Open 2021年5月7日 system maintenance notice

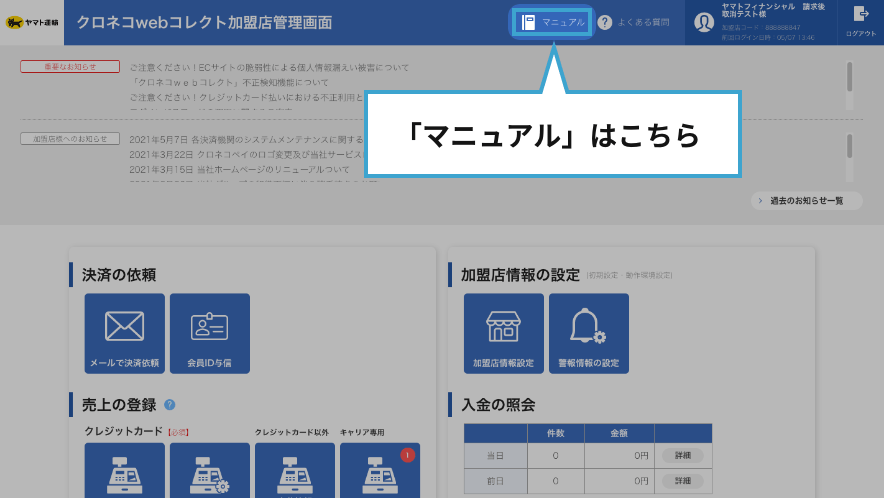tap(246, 139)
